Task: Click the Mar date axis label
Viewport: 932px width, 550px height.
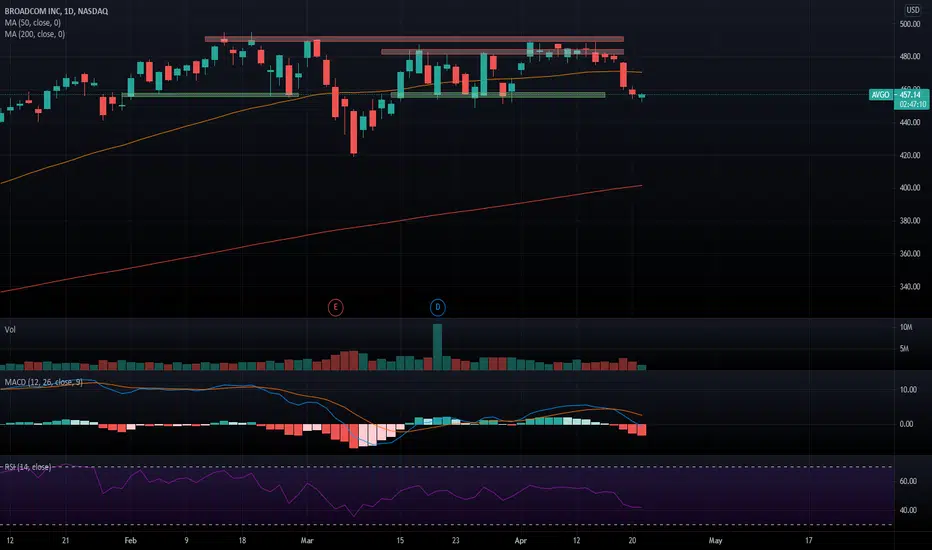Action: point(307,540)
